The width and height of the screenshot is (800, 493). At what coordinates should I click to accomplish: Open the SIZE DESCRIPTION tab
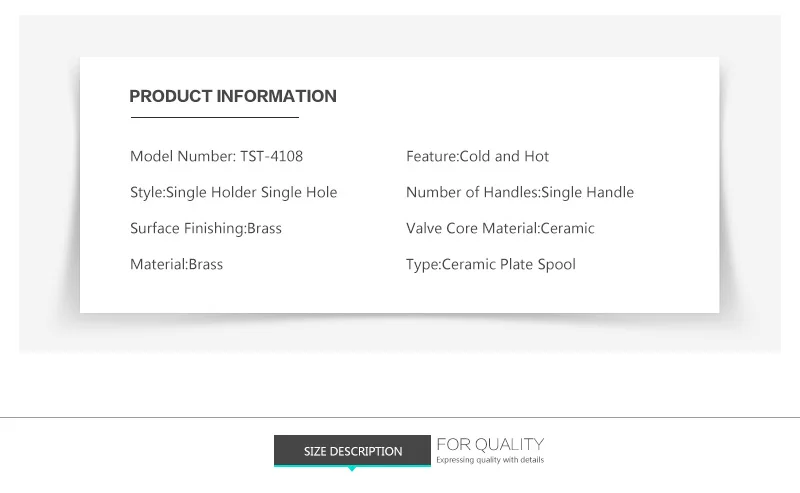pyautogui.click(x=352, y=450)
